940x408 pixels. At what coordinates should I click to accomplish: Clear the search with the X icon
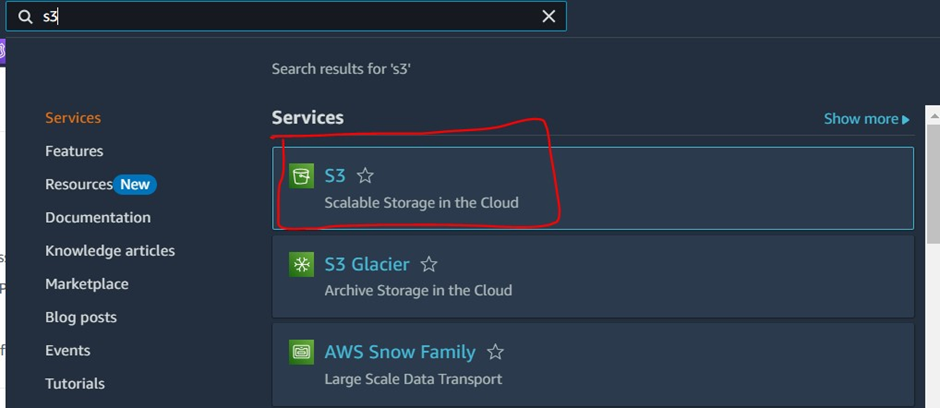[548, 16]
